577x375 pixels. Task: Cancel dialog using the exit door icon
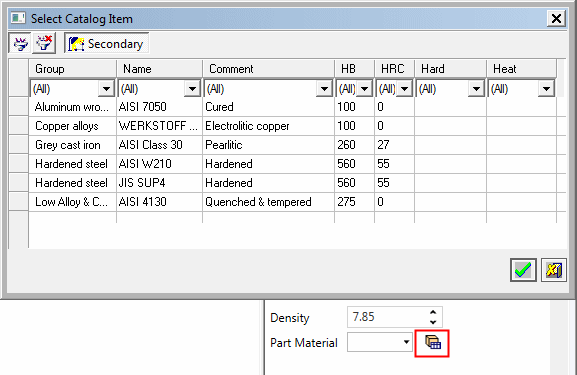pos(553,270)
